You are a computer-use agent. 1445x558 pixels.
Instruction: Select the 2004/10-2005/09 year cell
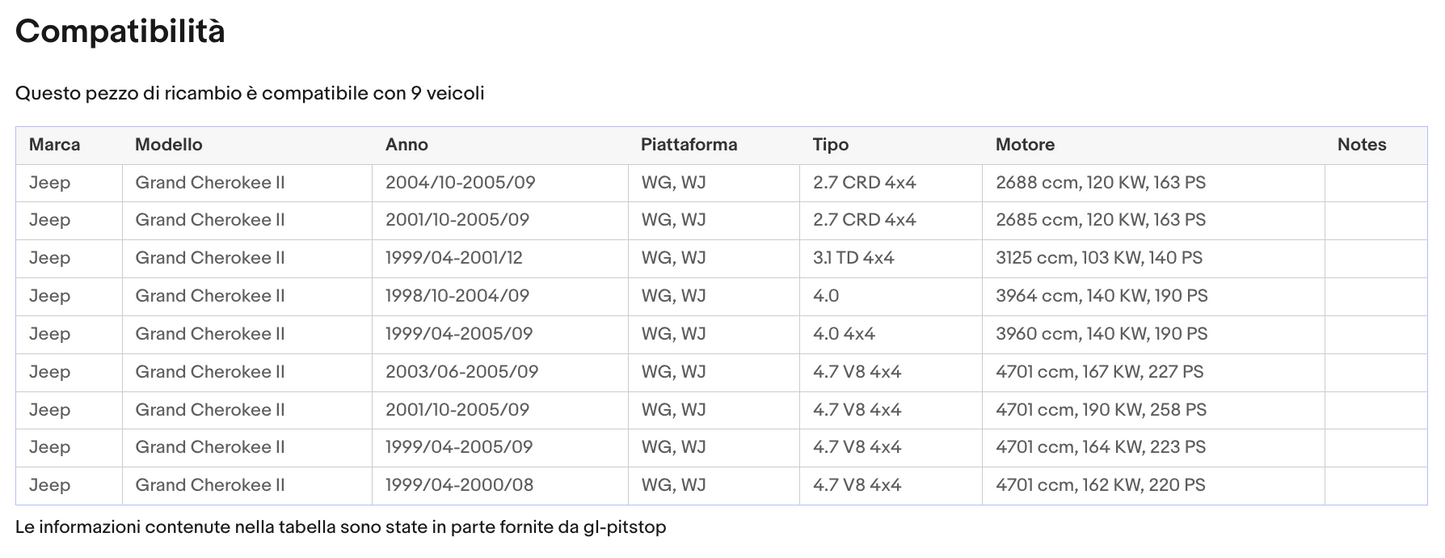pos(460,183)
